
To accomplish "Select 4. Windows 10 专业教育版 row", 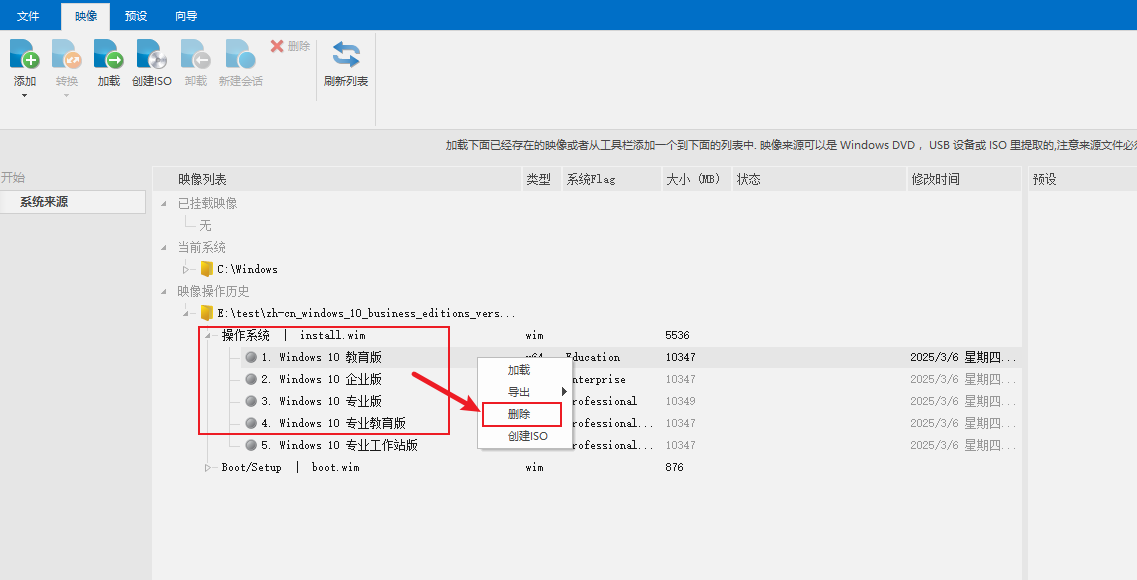I will point(631,423).
